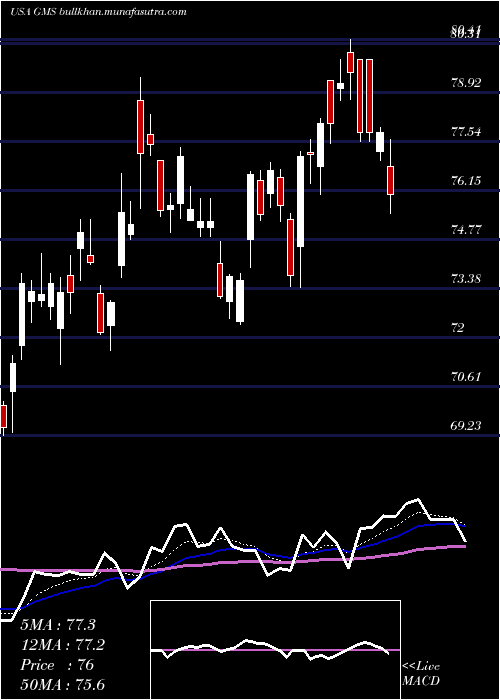Click the 74.77 price level label
This screenshot has width=500, height=700.
(467, 230)
